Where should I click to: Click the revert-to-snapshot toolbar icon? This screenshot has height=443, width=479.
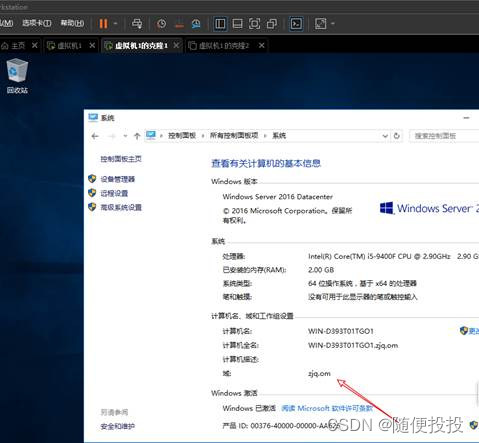pos(179,24)
